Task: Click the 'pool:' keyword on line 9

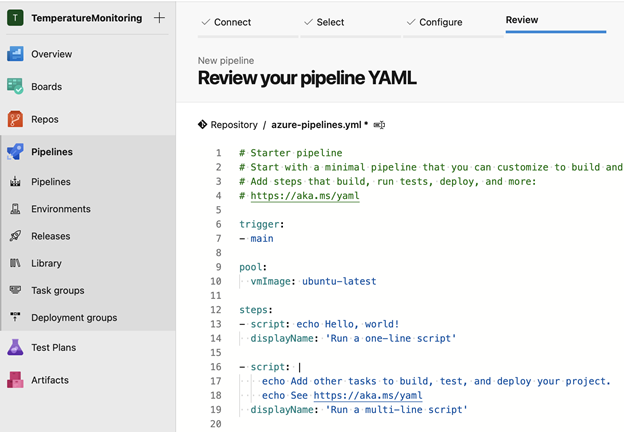Action: coord(253,267)
